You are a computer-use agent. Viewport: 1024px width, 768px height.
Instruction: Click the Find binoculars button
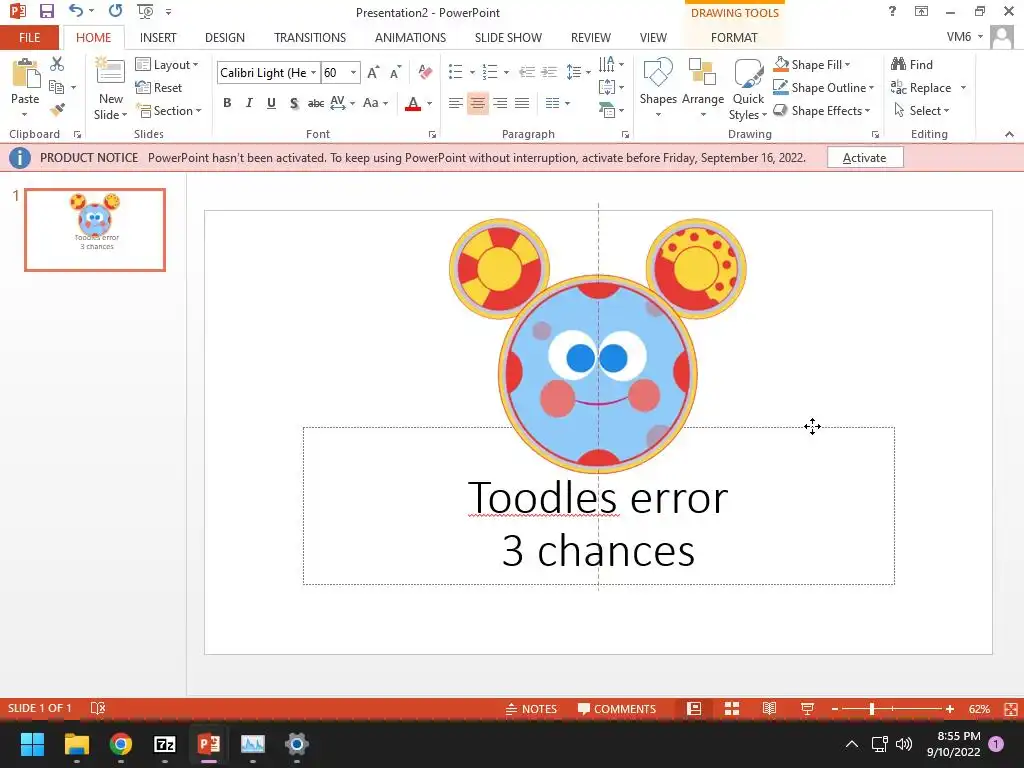click(912, 65)
